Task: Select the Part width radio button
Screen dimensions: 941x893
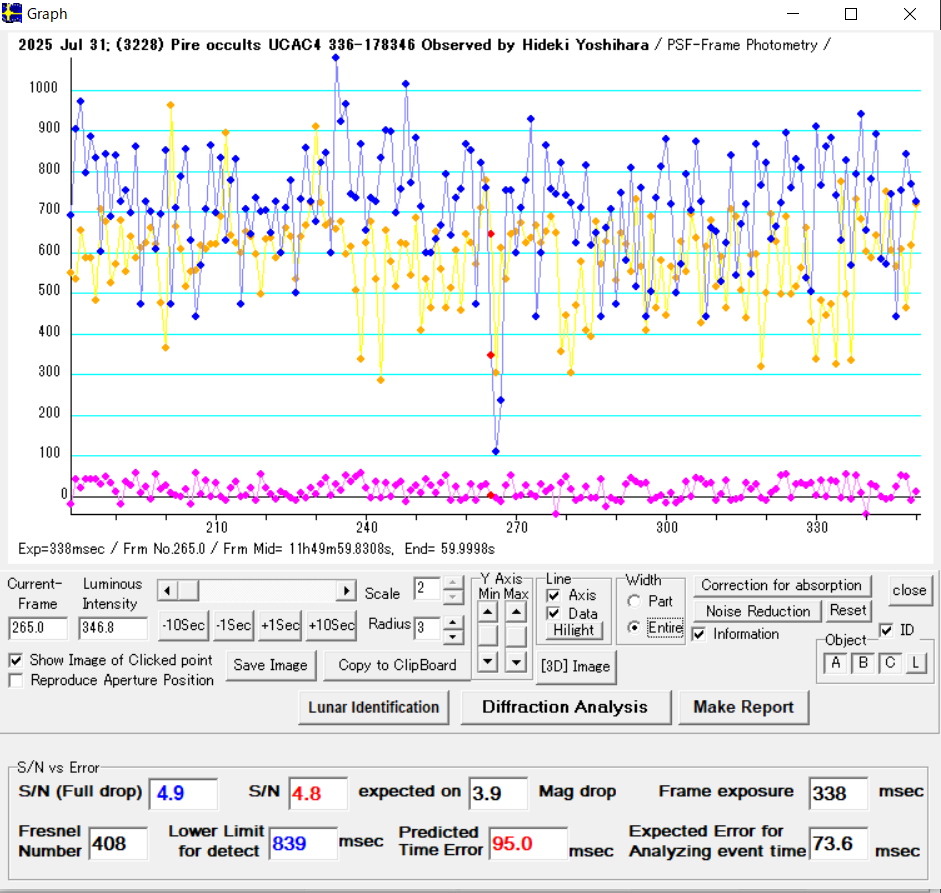Action: tap(633, 601)
